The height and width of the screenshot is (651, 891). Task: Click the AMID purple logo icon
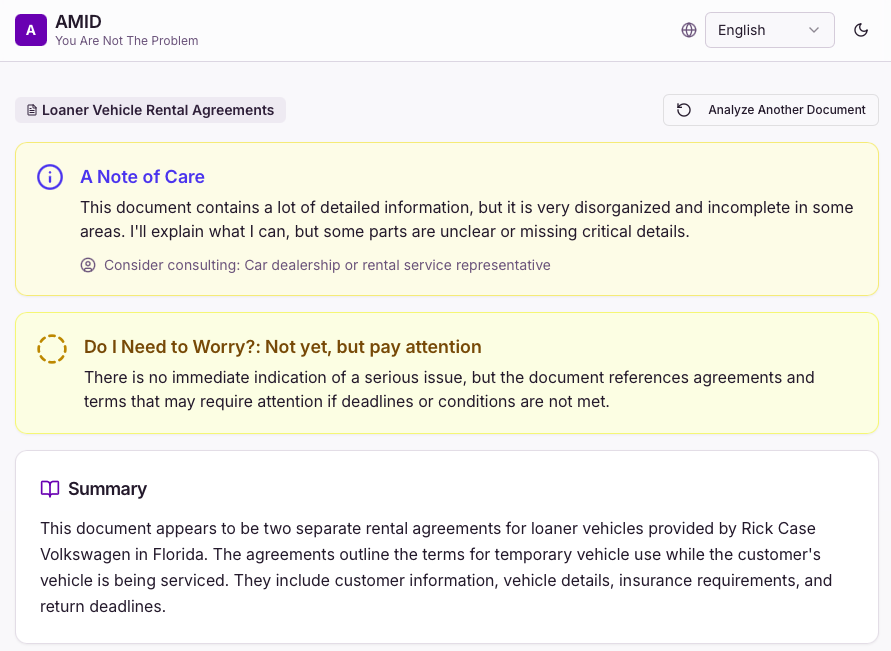point(30,30)
